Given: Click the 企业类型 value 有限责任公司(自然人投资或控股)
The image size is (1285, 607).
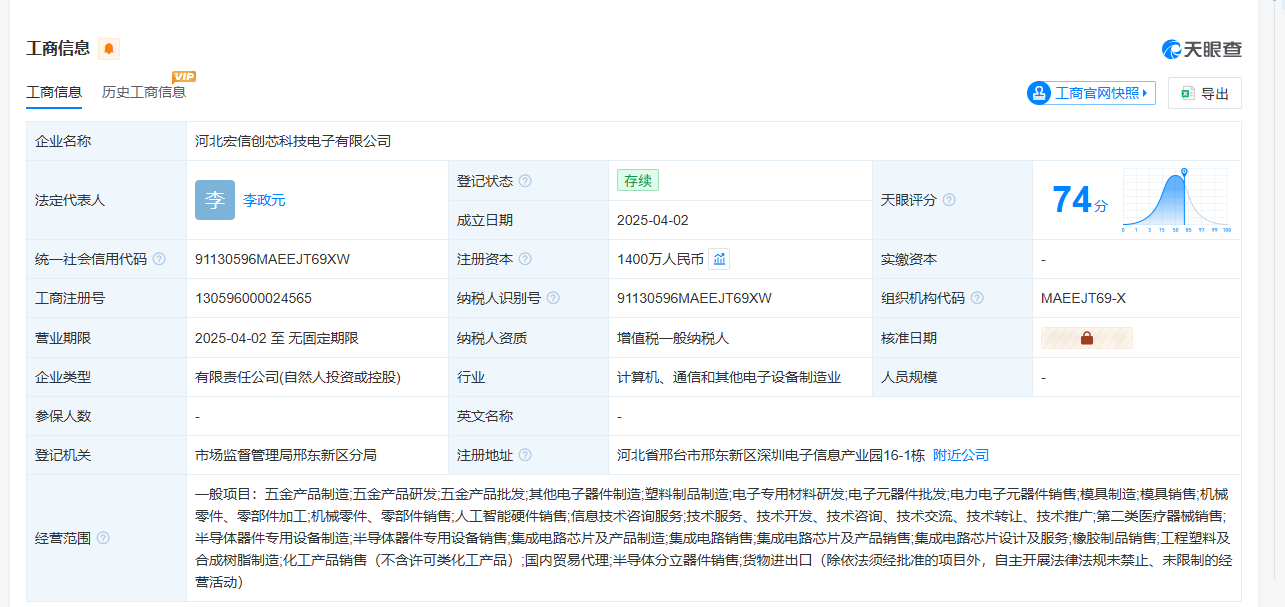Looking at the screenshot, I should (298, 377).
